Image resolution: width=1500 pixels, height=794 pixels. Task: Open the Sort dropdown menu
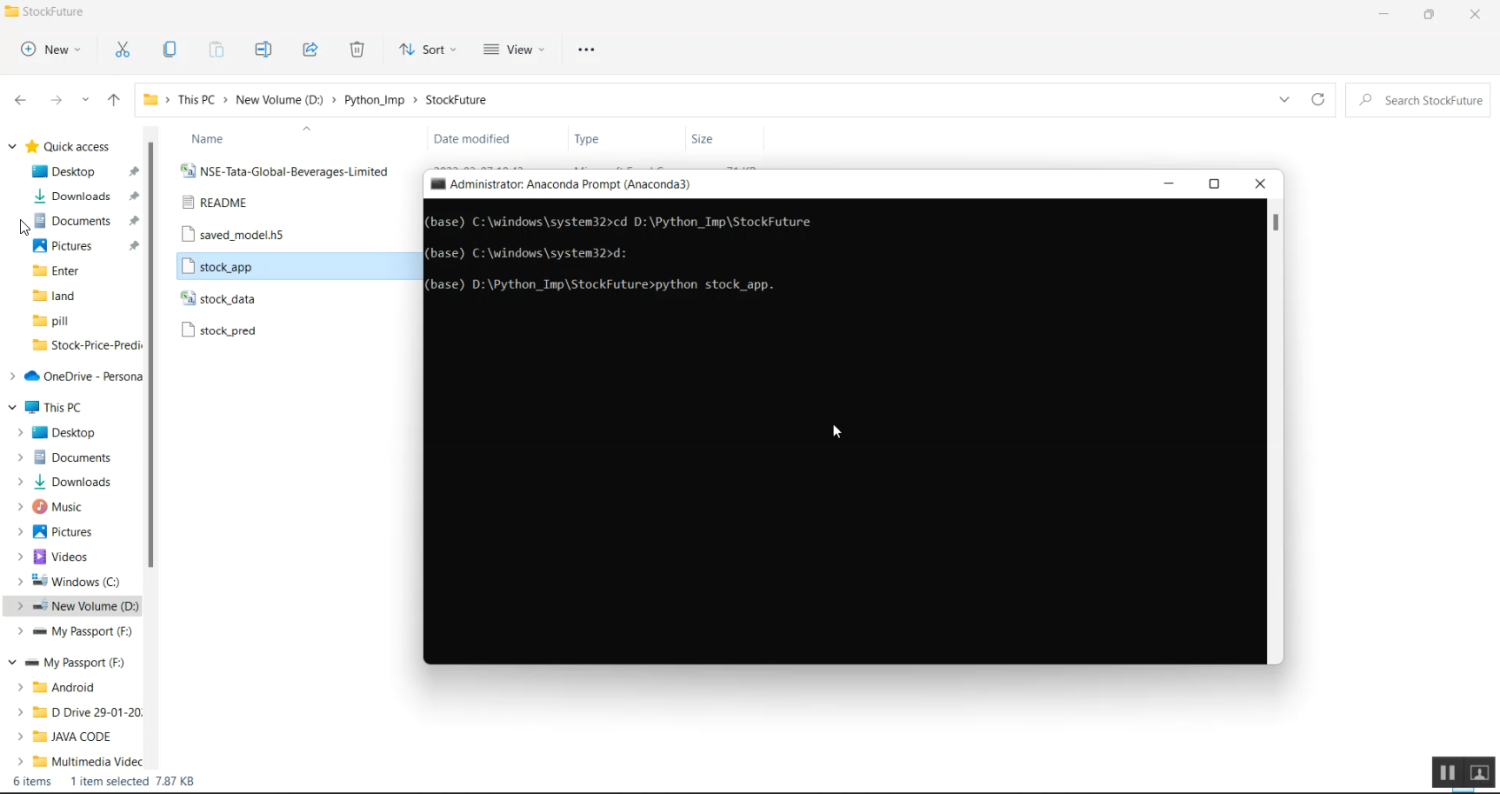pyautogui.click(x=428, y=50)
